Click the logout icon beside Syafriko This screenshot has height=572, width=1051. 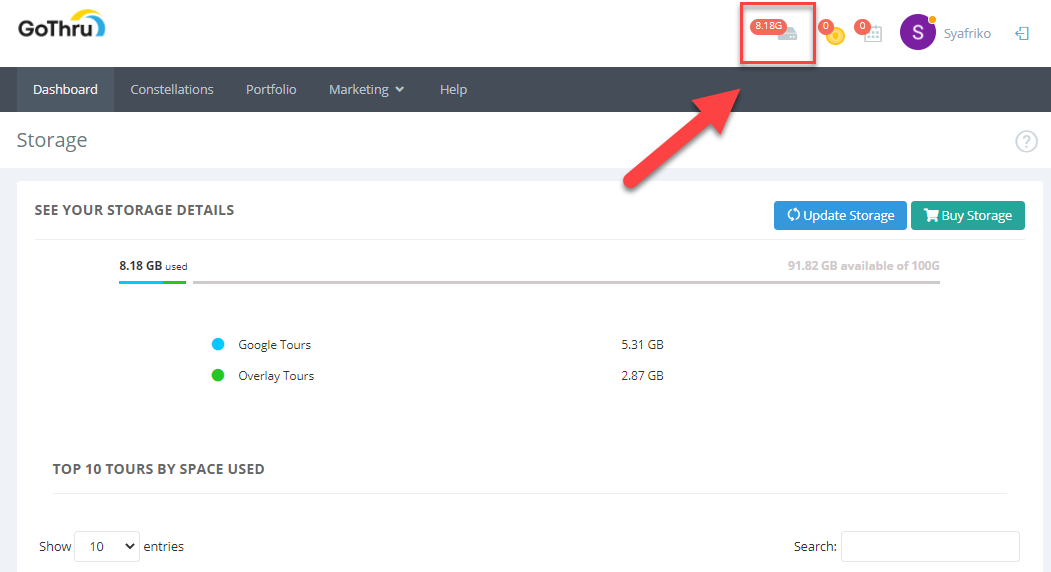click(x=1022, y=34)
